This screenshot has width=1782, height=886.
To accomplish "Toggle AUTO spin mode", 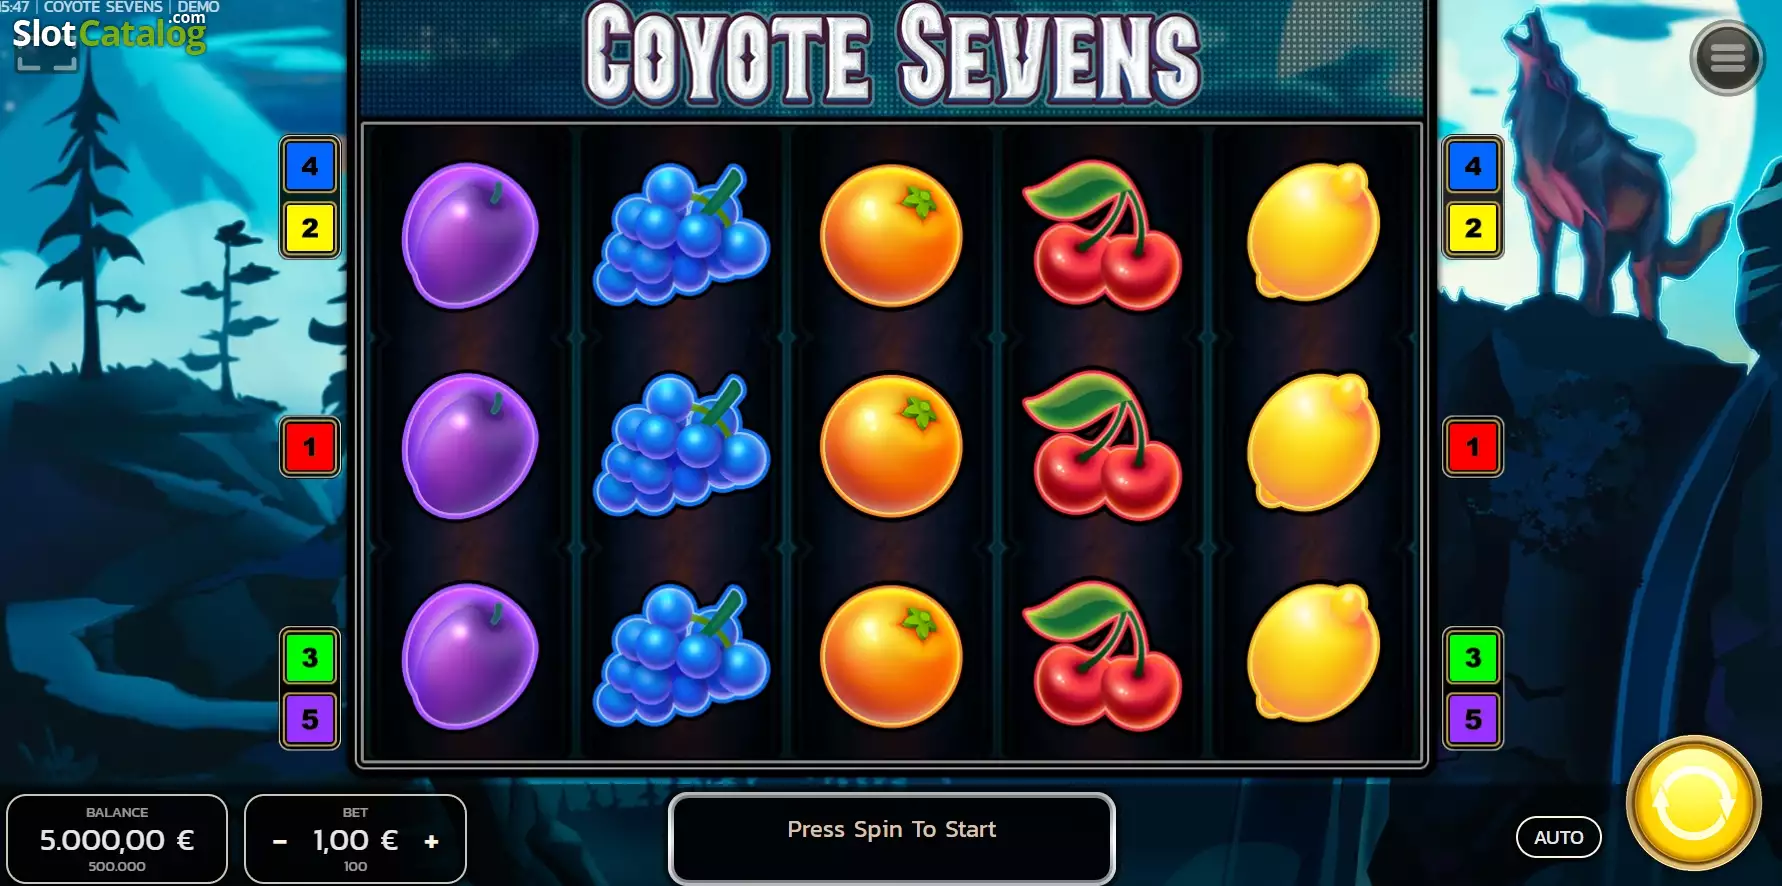I will [x=1559, y=838].
